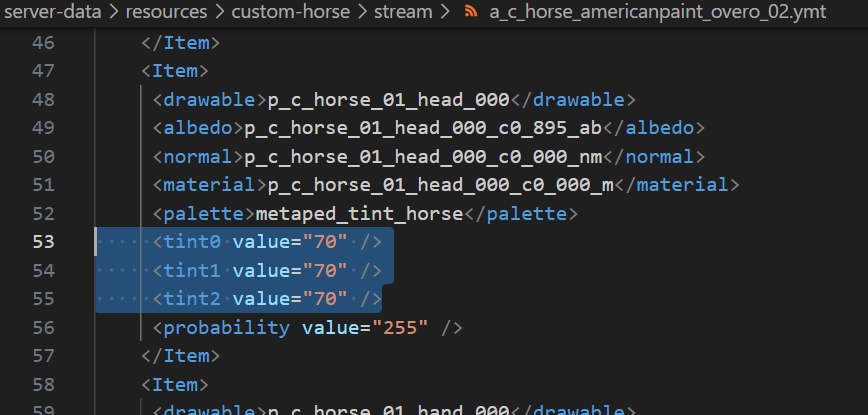Click the closing Item tag on line 57

coord(180,356)
